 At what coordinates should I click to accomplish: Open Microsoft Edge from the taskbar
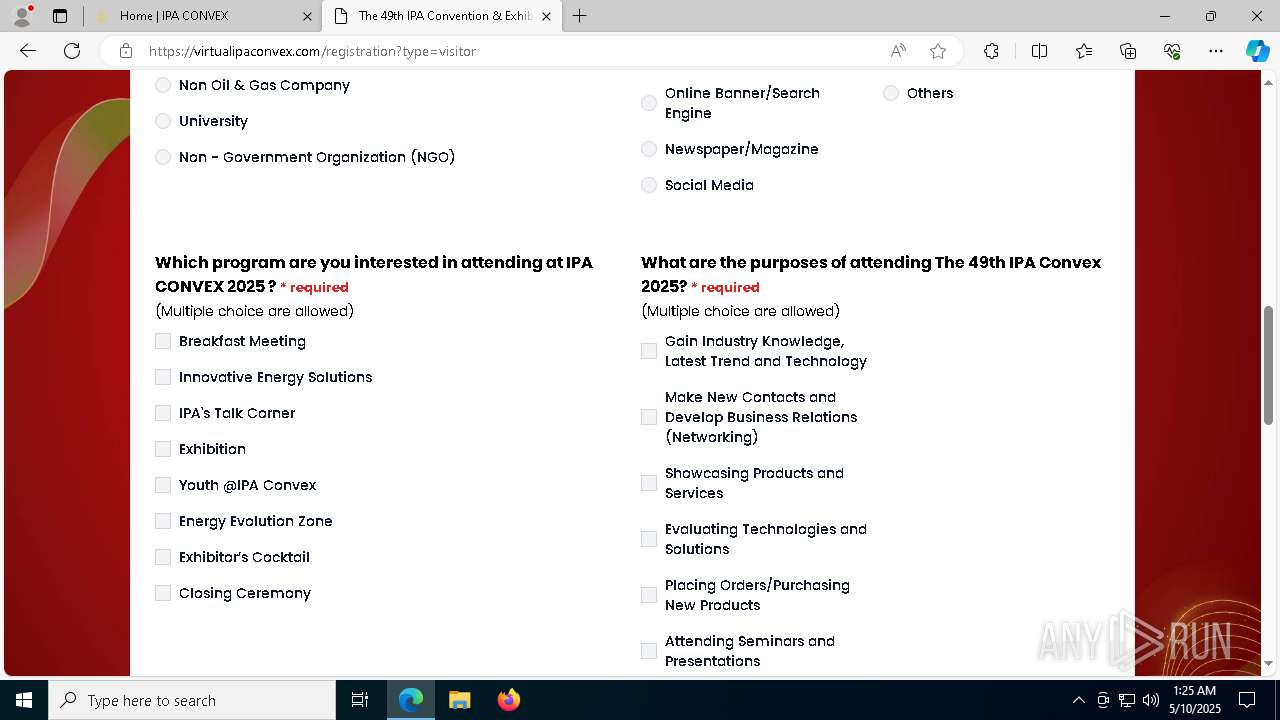[411, 700]
